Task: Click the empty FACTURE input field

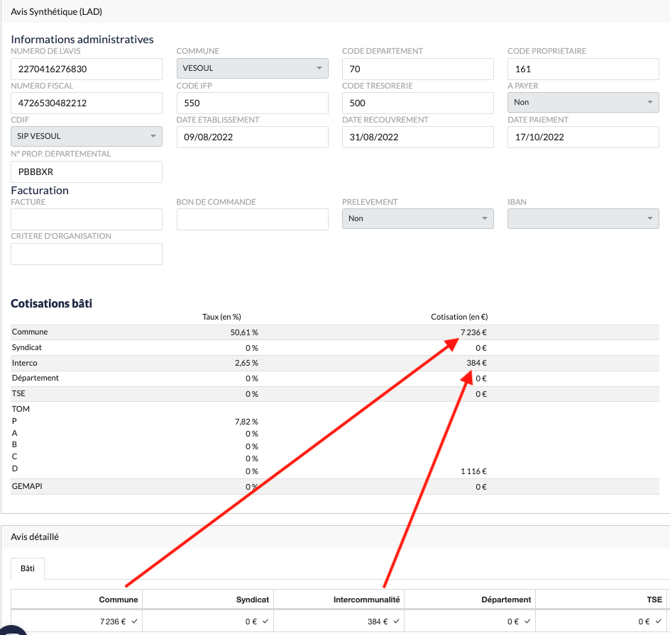Action: (x=86, y=219)
